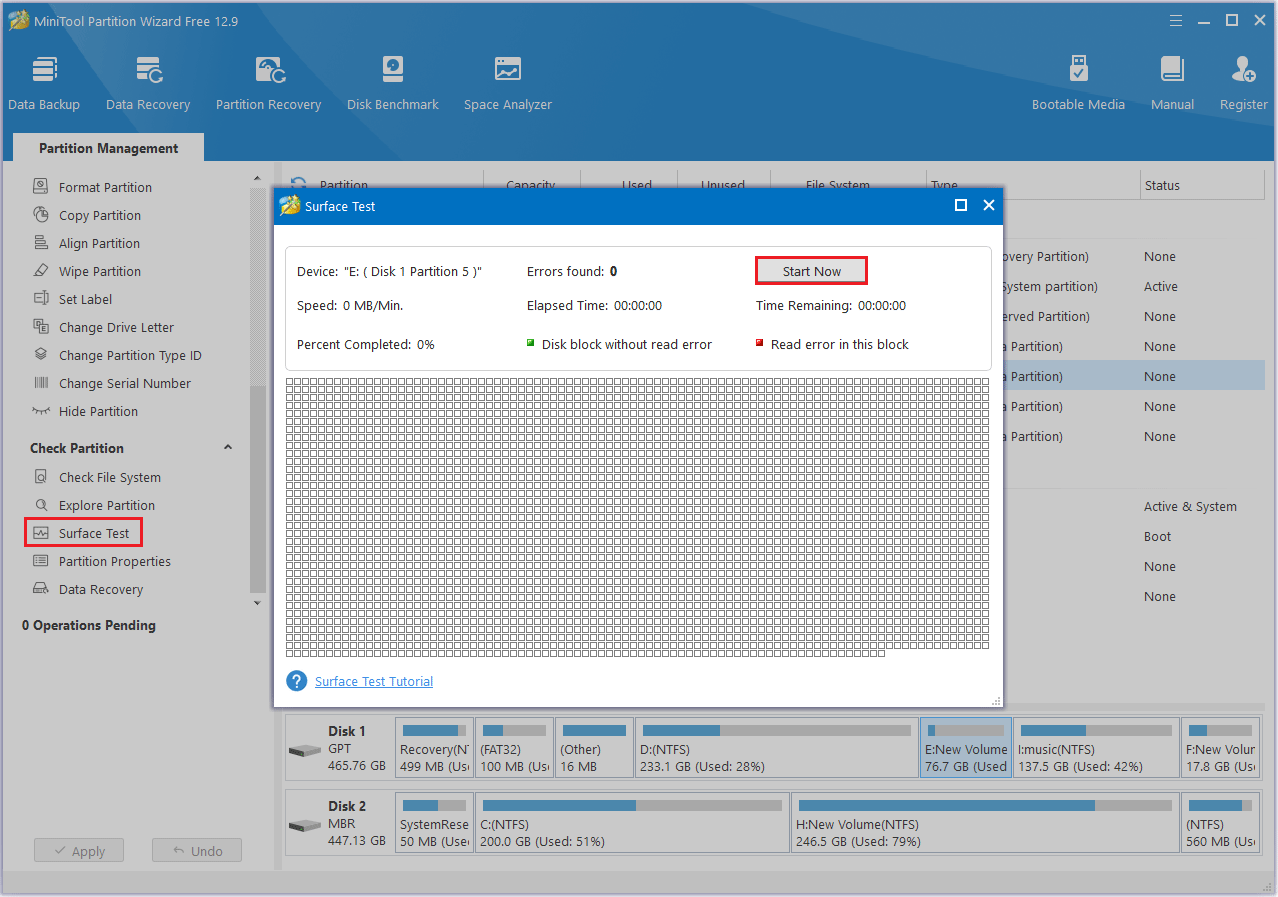Click the Explore Partition magnifier icon

tap(41, 504)
